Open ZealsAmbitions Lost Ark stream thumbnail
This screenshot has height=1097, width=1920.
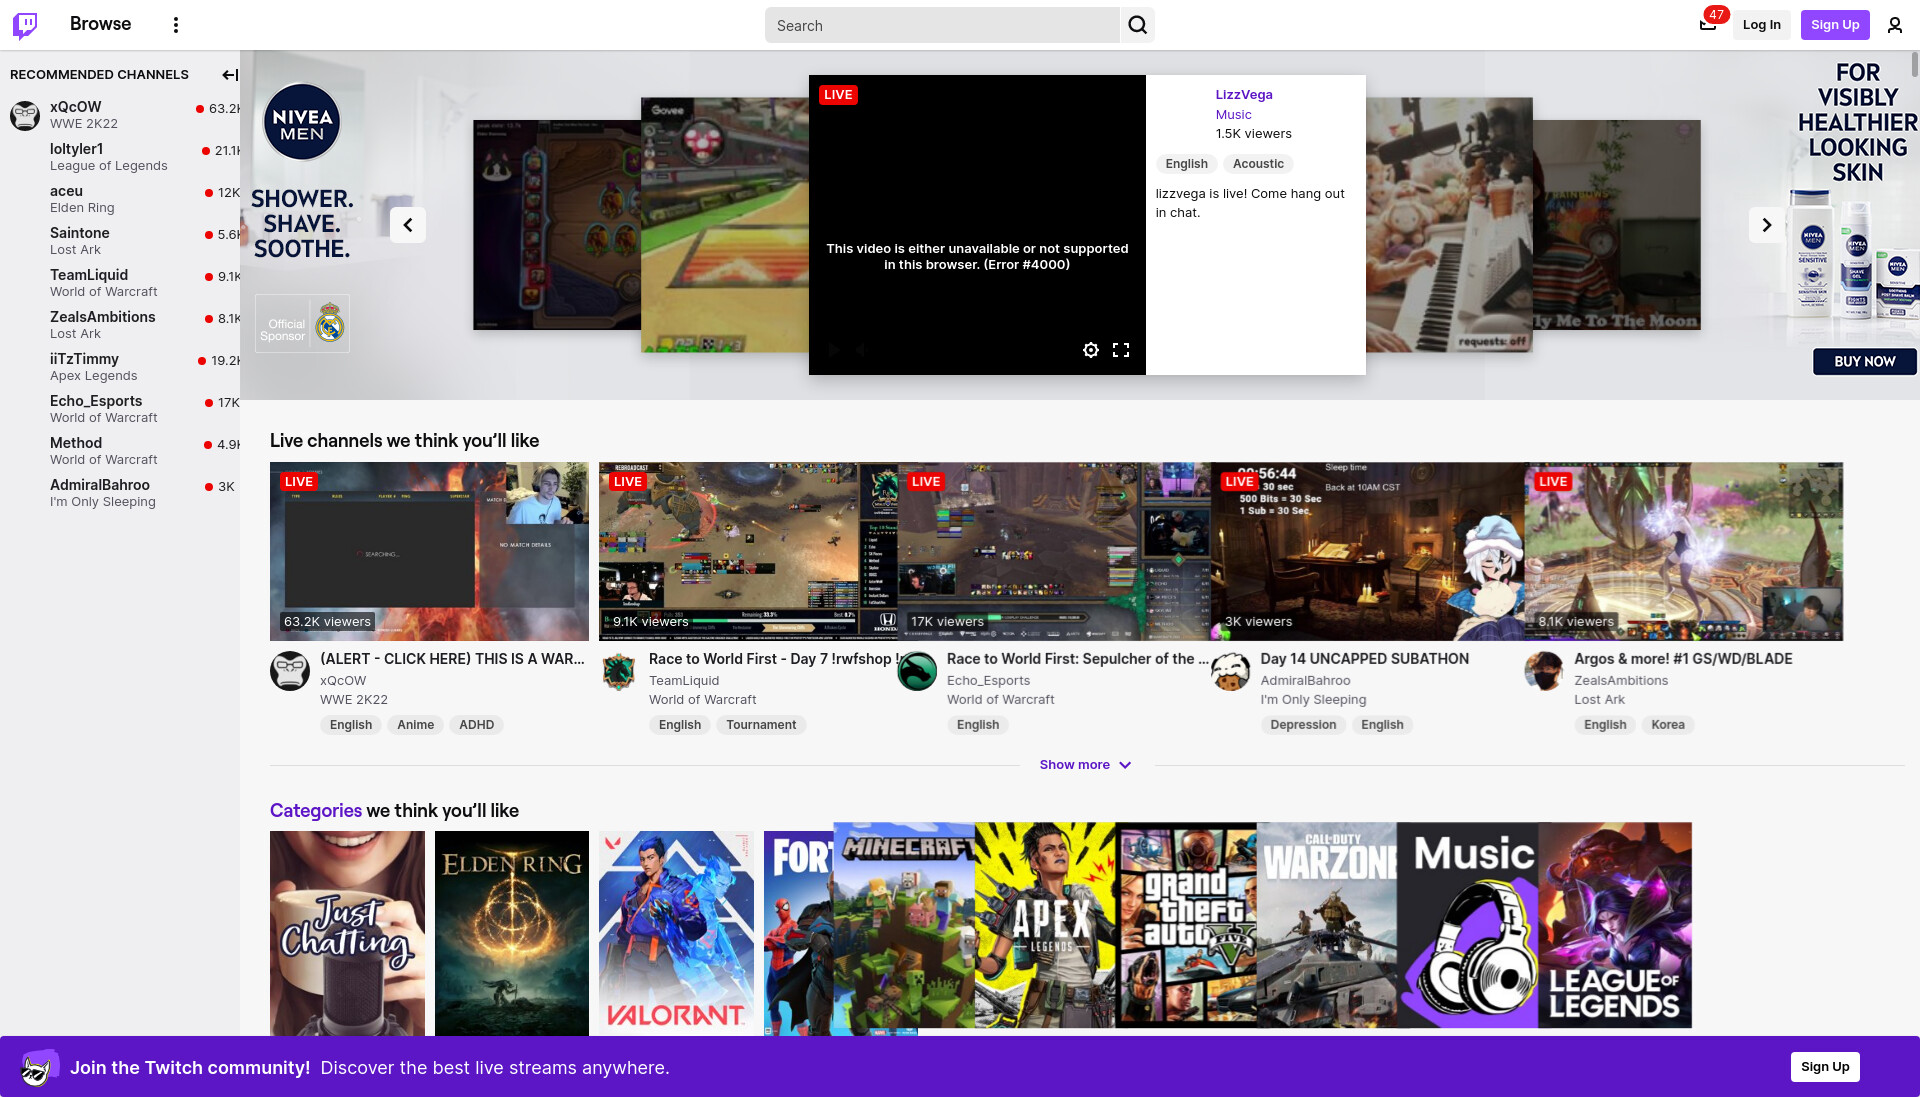[x=1684, y=551]
